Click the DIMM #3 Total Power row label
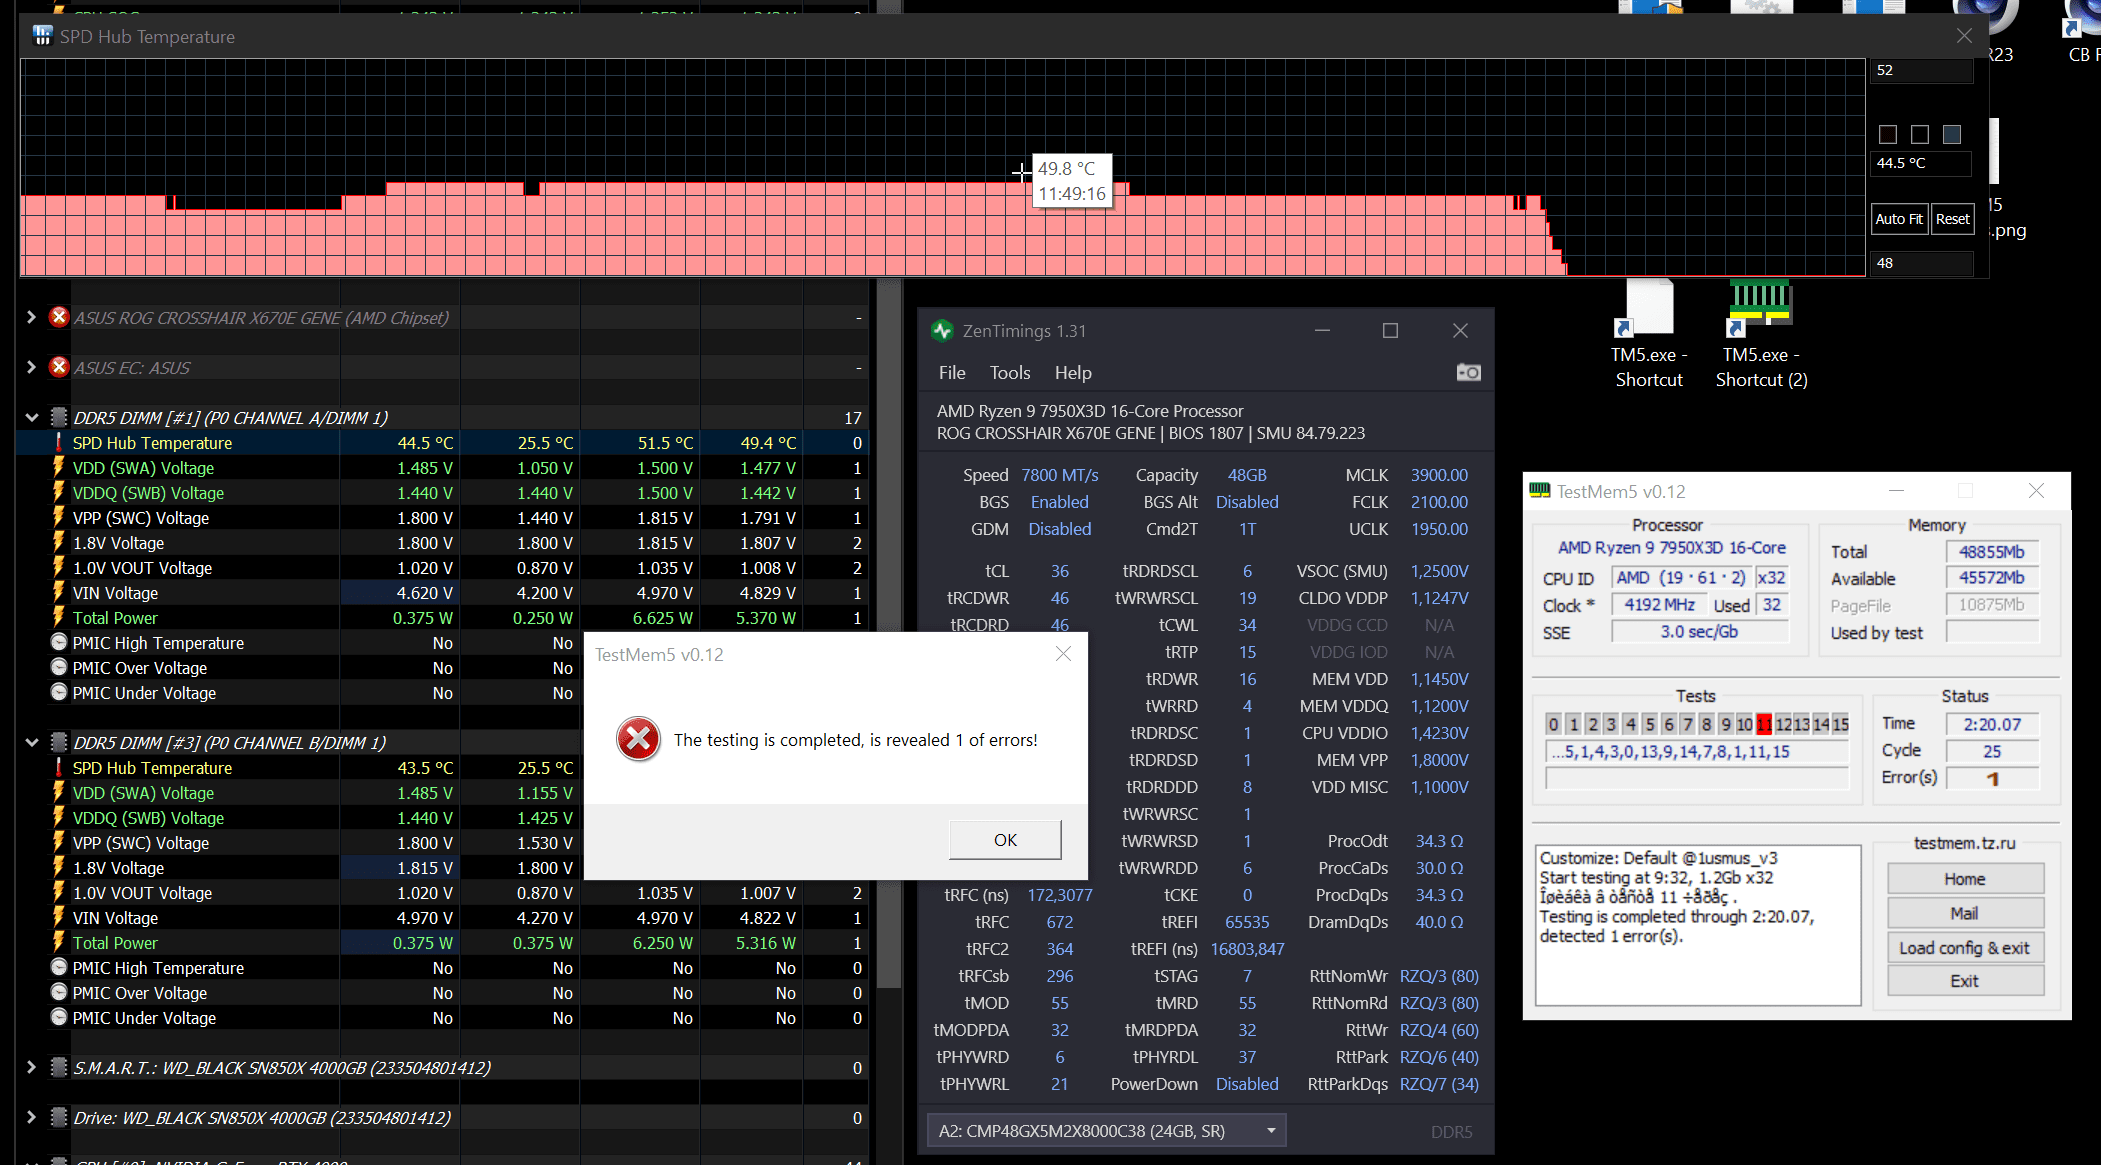2101x1165 pixels. [115, 942]
